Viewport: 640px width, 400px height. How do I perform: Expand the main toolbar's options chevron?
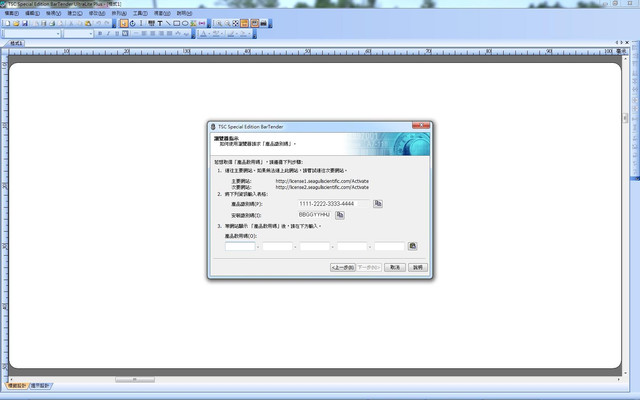[114, 24]
